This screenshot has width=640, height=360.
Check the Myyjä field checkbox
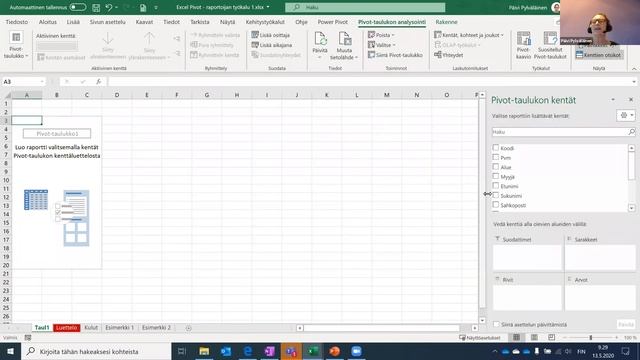[496, 176]
